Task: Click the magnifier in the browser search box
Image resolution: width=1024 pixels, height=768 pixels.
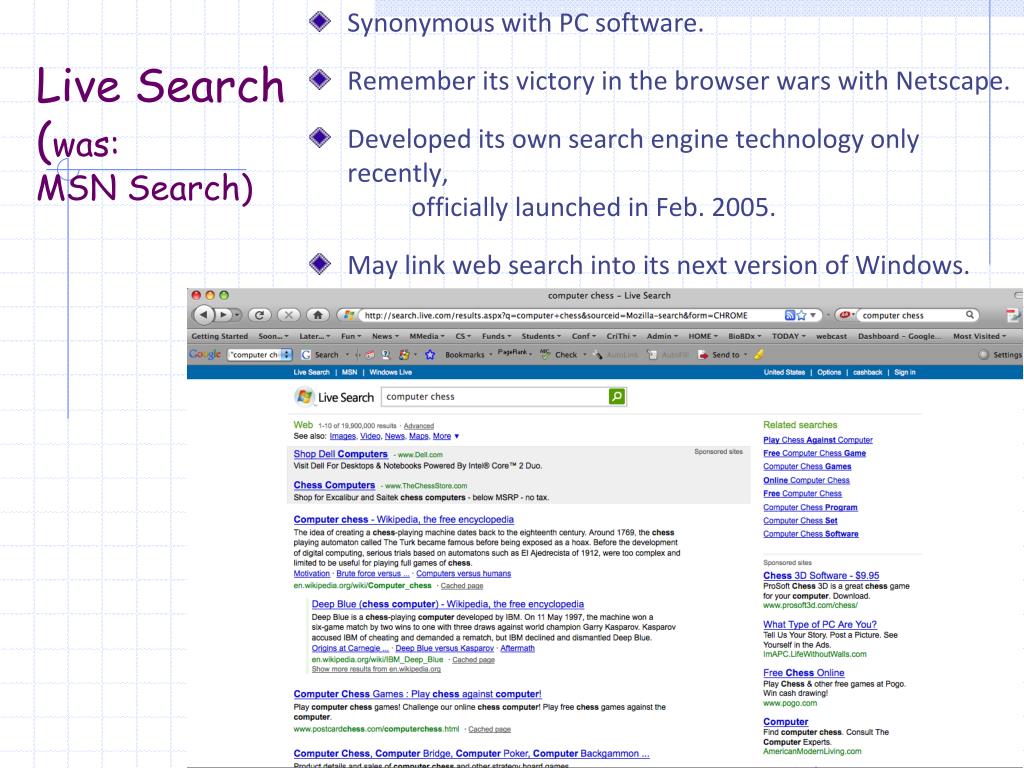Action: click(x=970, y=315)
